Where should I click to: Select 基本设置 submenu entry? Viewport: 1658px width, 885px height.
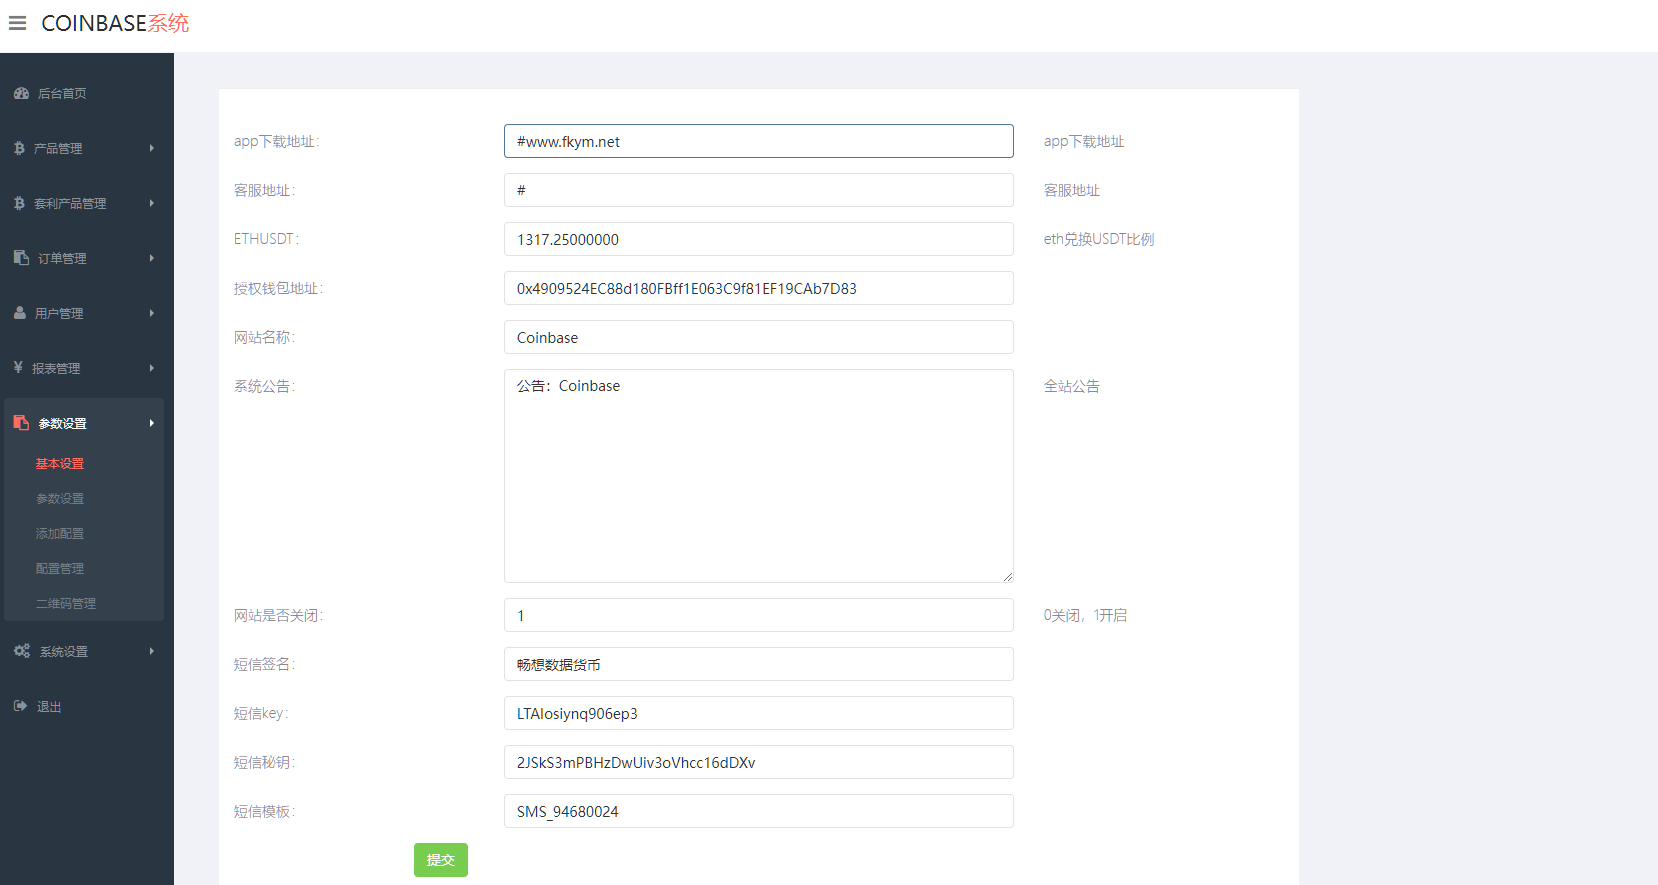pyautogui.click(x=60, y=464)
